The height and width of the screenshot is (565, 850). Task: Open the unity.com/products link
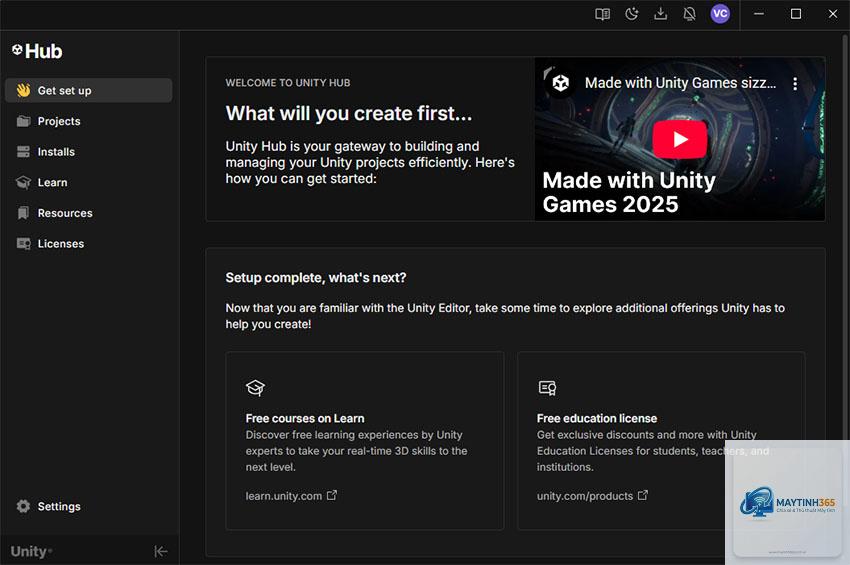[x=585, y=496]
